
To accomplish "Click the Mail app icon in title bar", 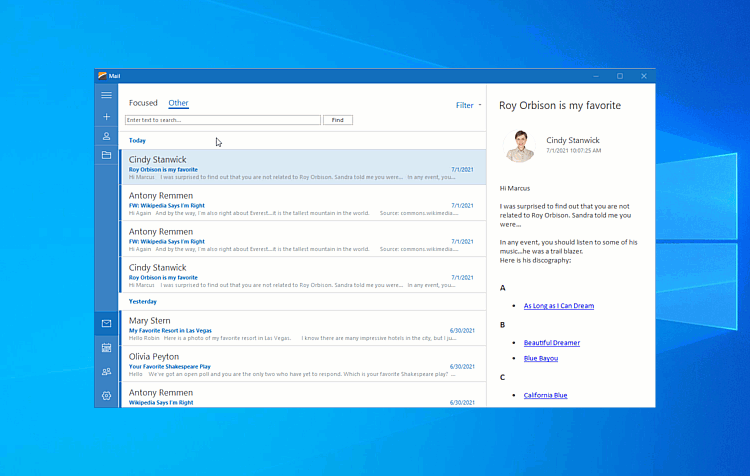I will coord(102,76).
